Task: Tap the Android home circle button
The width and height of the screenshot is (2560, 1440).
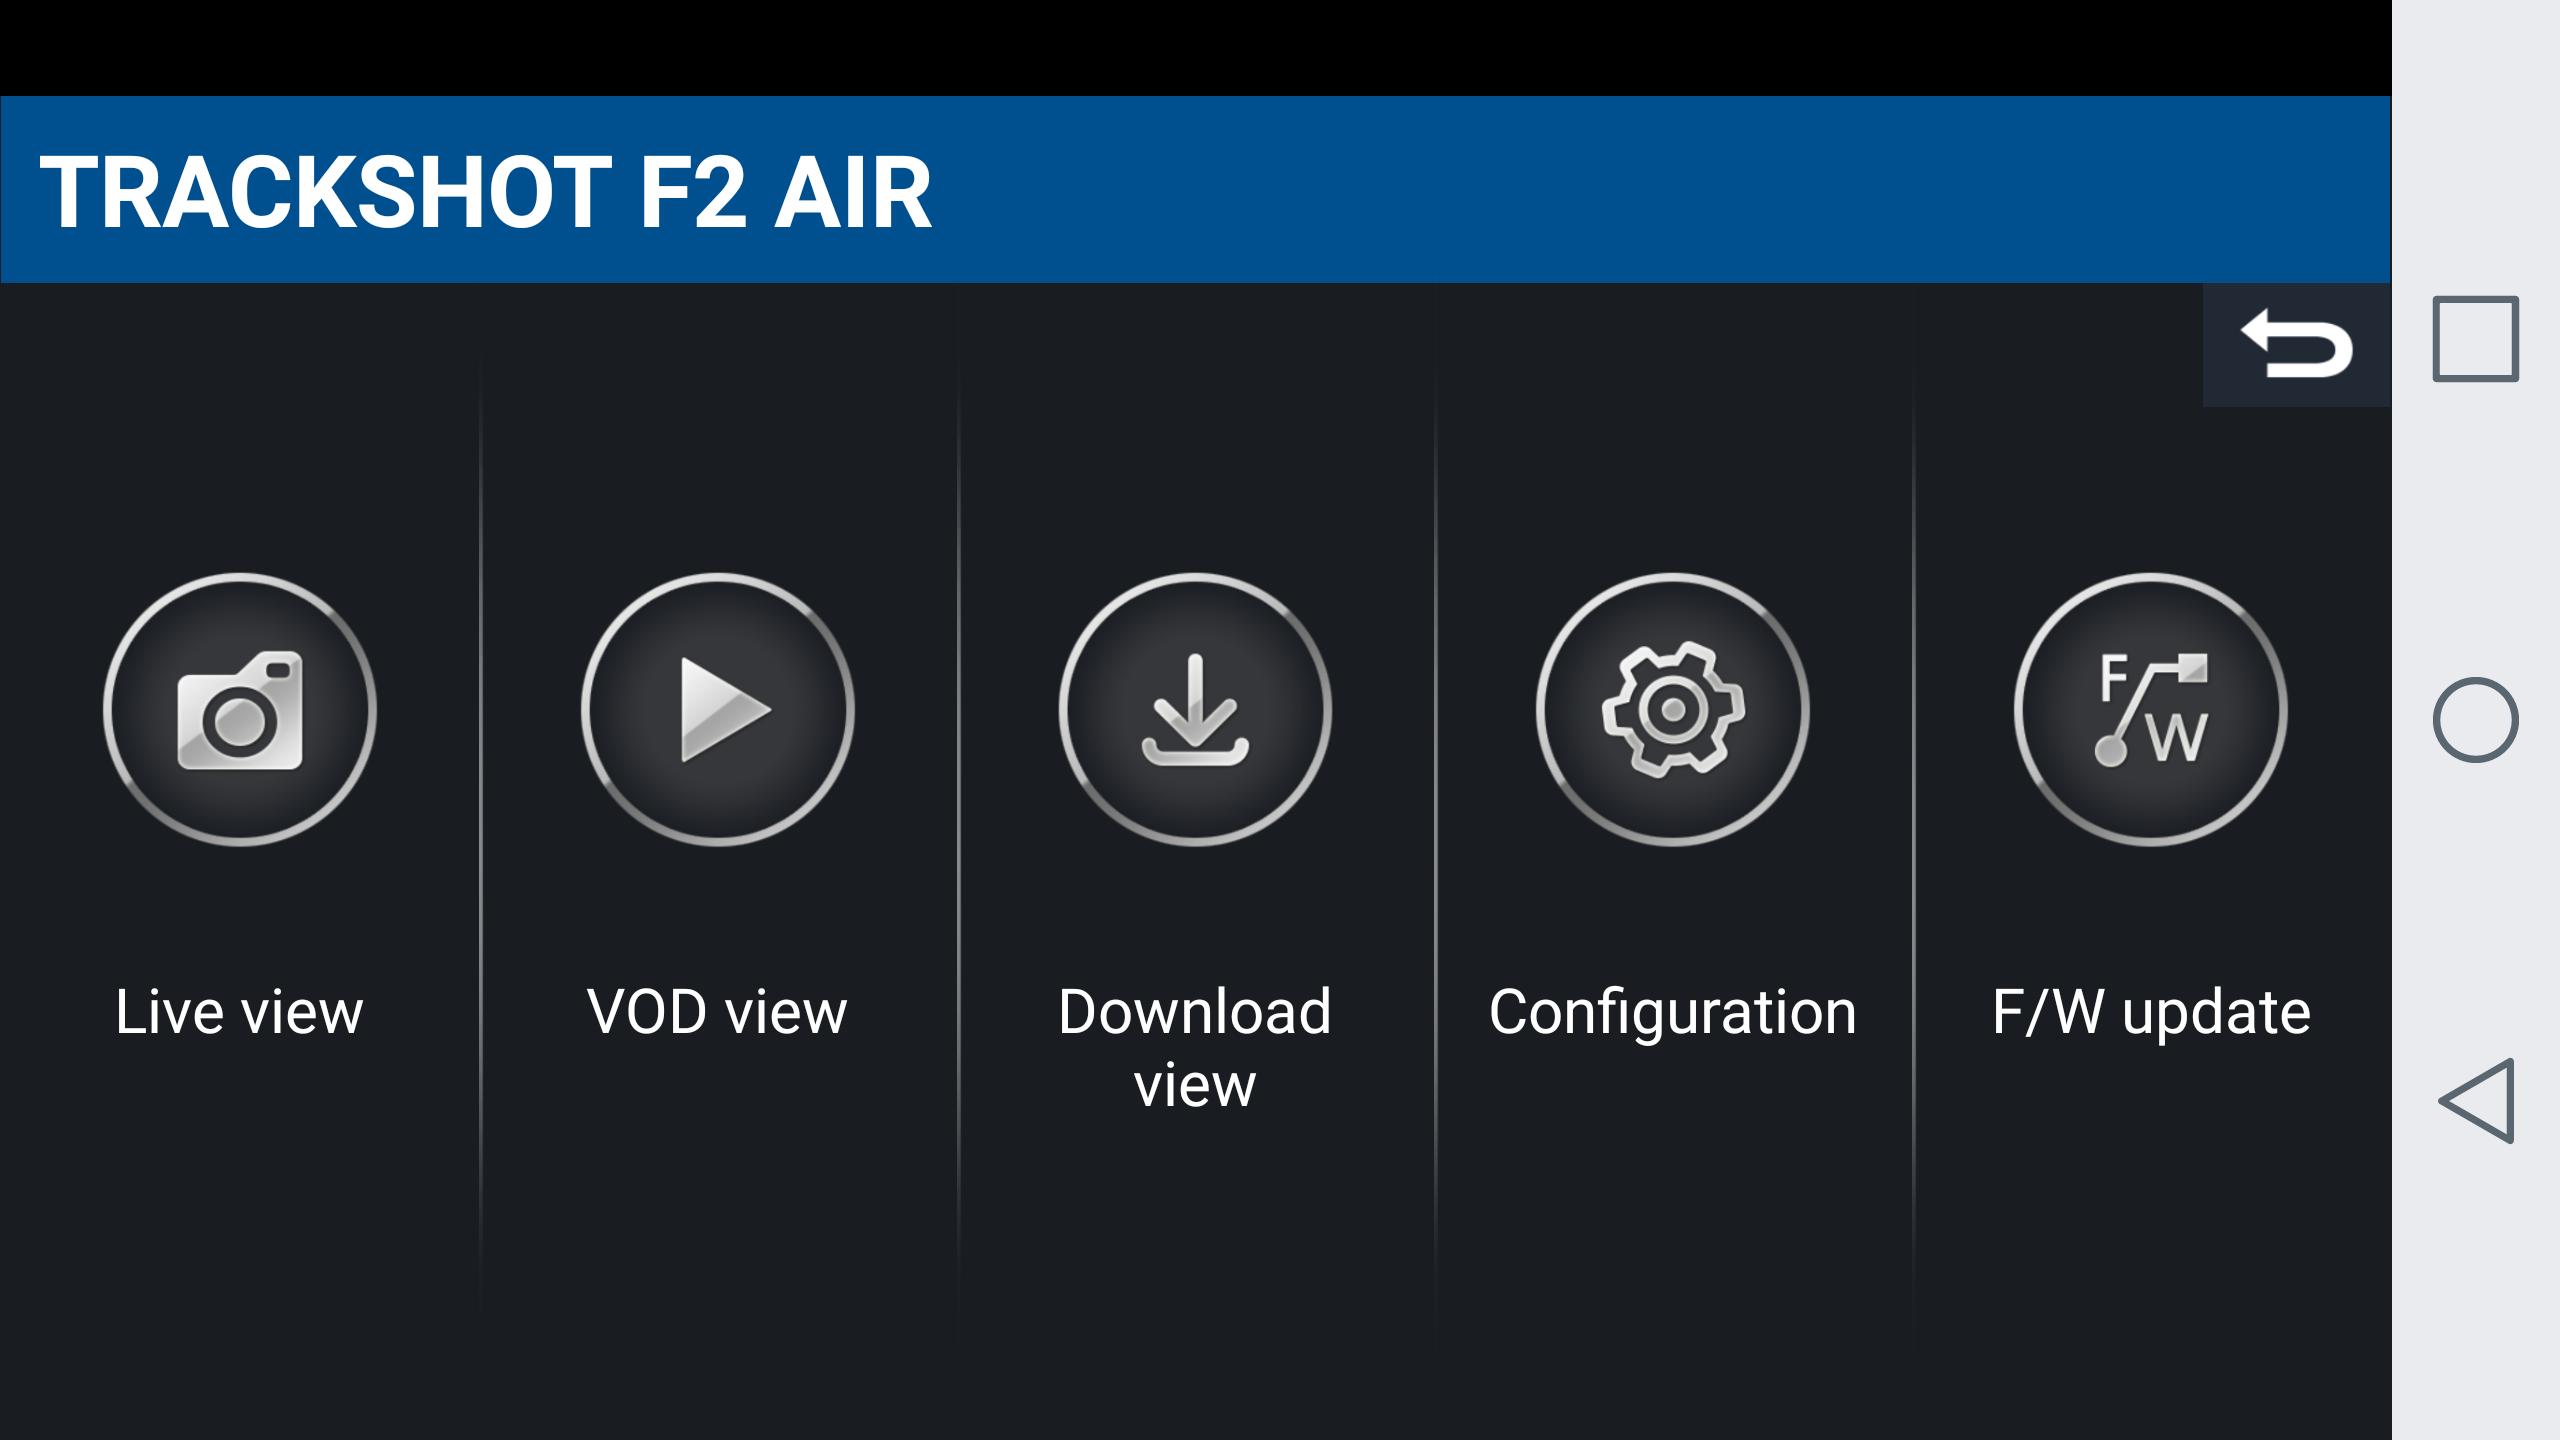Action: point(2476,720)
